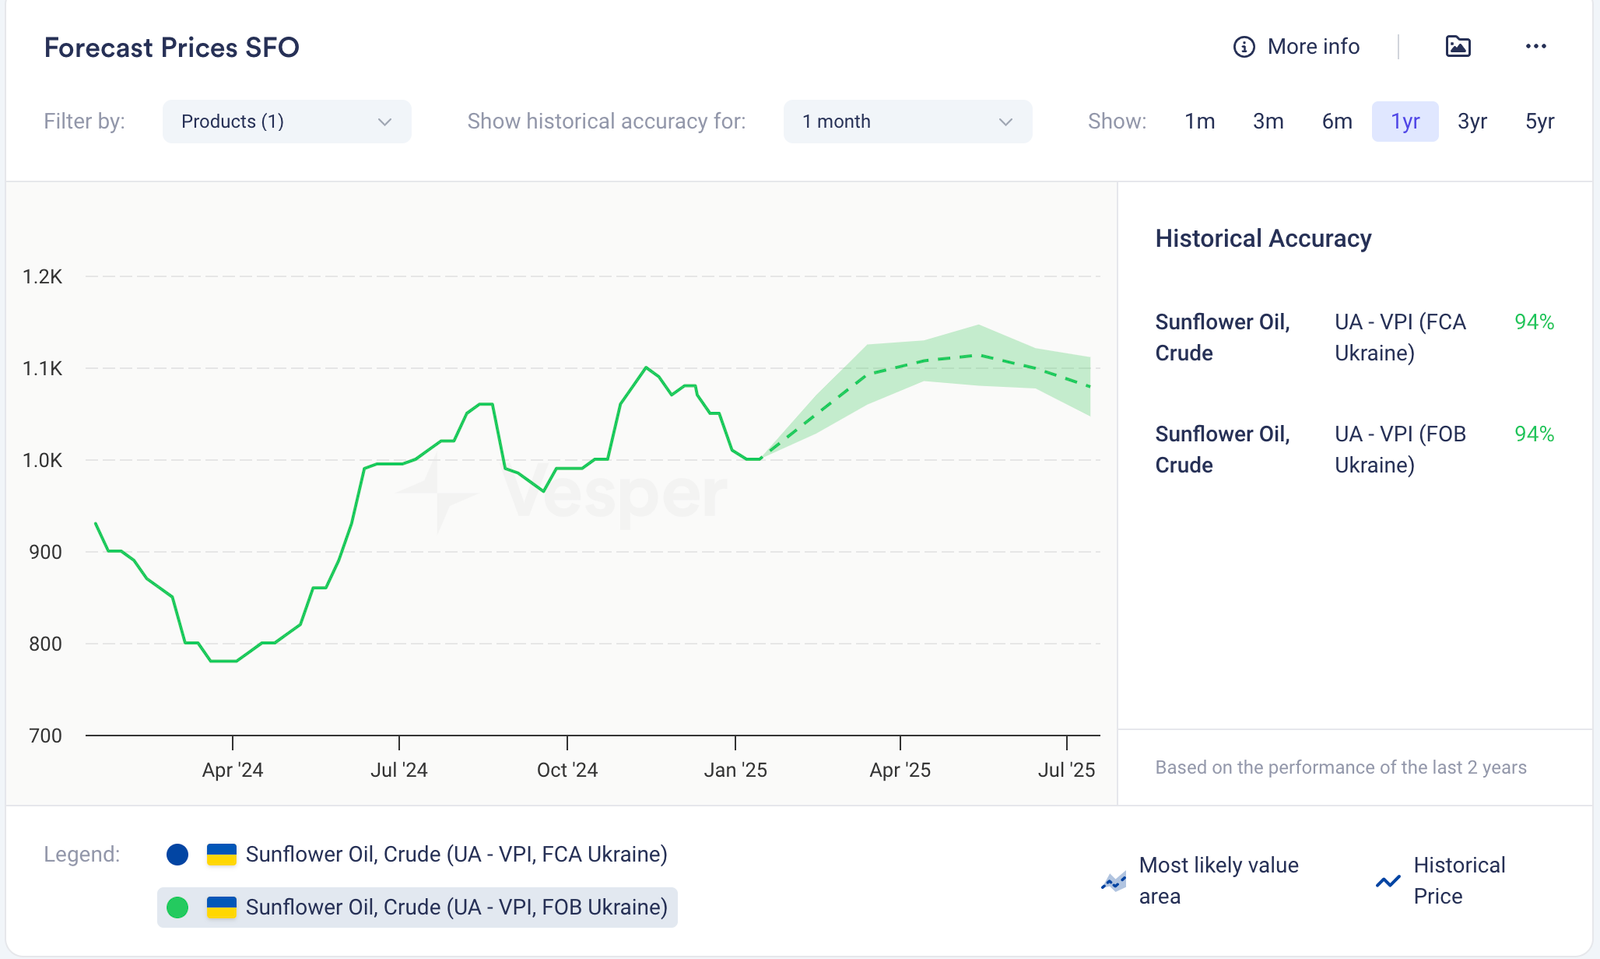Click the Most likely value area icon
The height and width of the screenshot is (959, 1600).
pos(1113,881)
